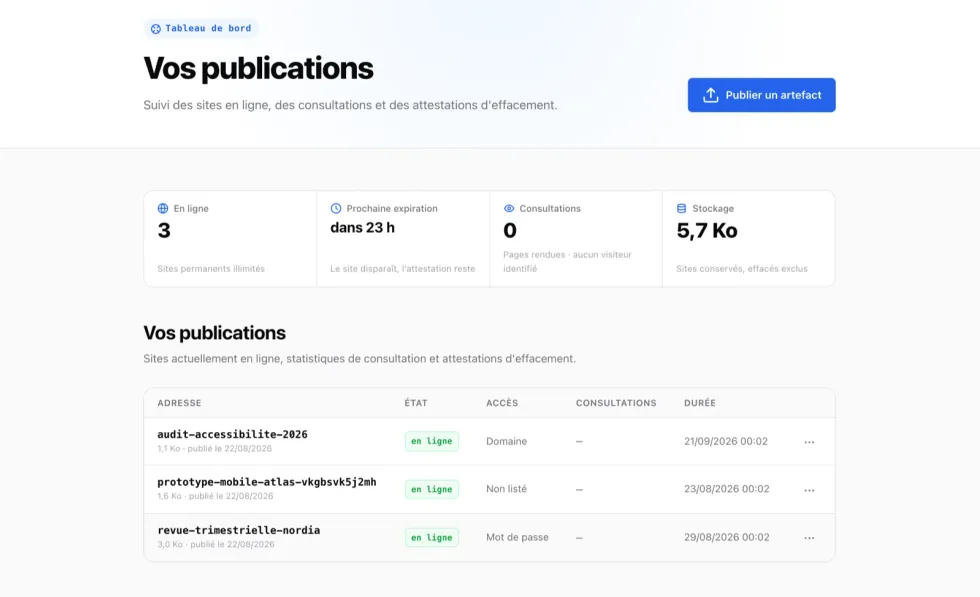Click the En ligne count 3
Viewport: 980px width, 597px height.
(x=164, y=231)
